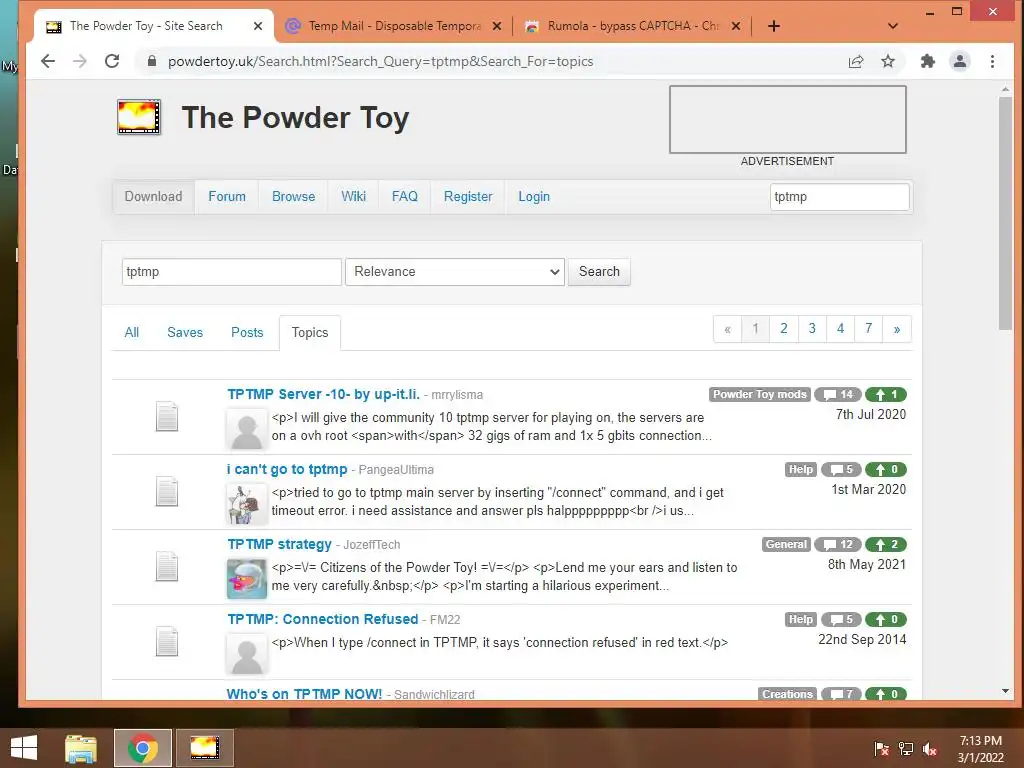The height and width of the screenshot is (768, 1024).
Task: Click PangeaUltima's avatar thumbnail
Action: pos(247,504)
